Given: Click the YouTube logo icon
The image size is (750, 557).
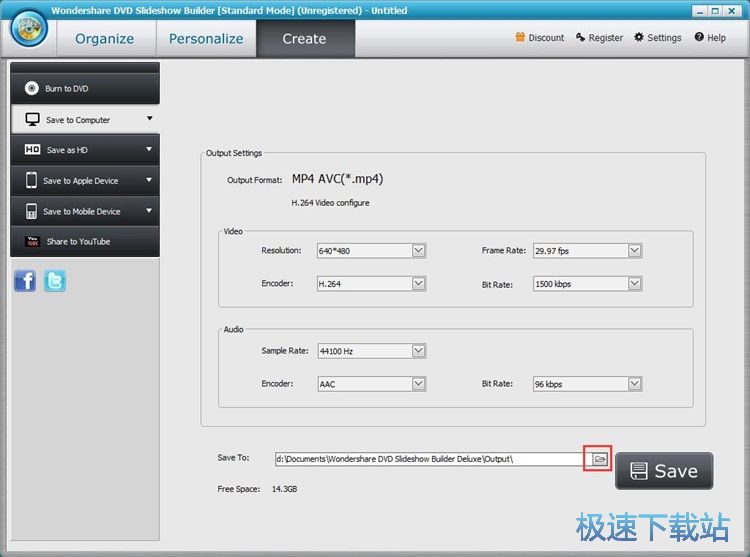Looking at the screenshot, I should click(x=33, y=241).
